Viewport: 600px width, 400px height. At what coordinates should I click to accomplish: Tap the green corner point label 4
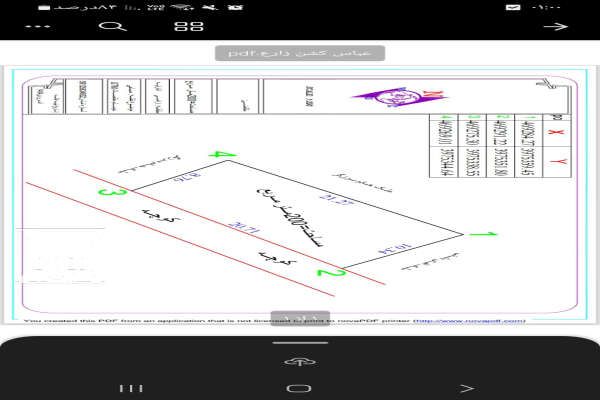[223, 155]
